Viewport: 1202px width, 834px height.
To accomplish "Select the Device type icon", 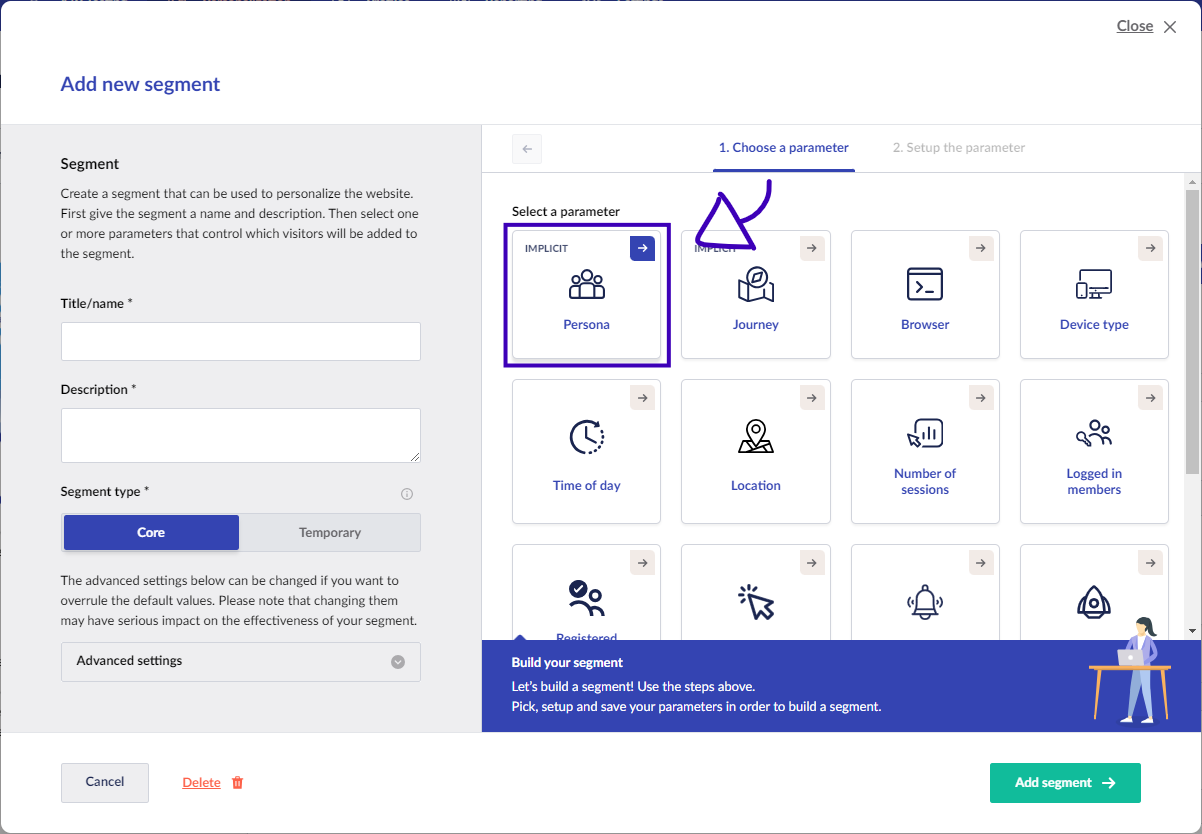I will (x=1094, y=285).
